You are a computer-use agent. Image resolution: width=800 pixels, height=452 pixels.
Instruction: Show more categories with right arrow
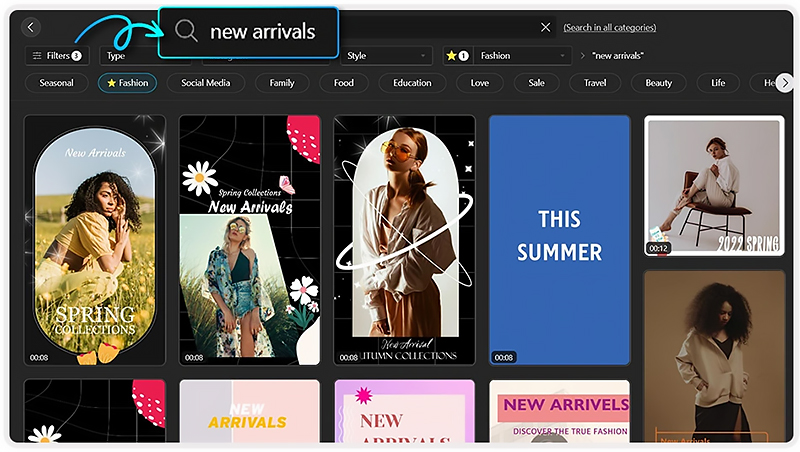pos(785,83)
